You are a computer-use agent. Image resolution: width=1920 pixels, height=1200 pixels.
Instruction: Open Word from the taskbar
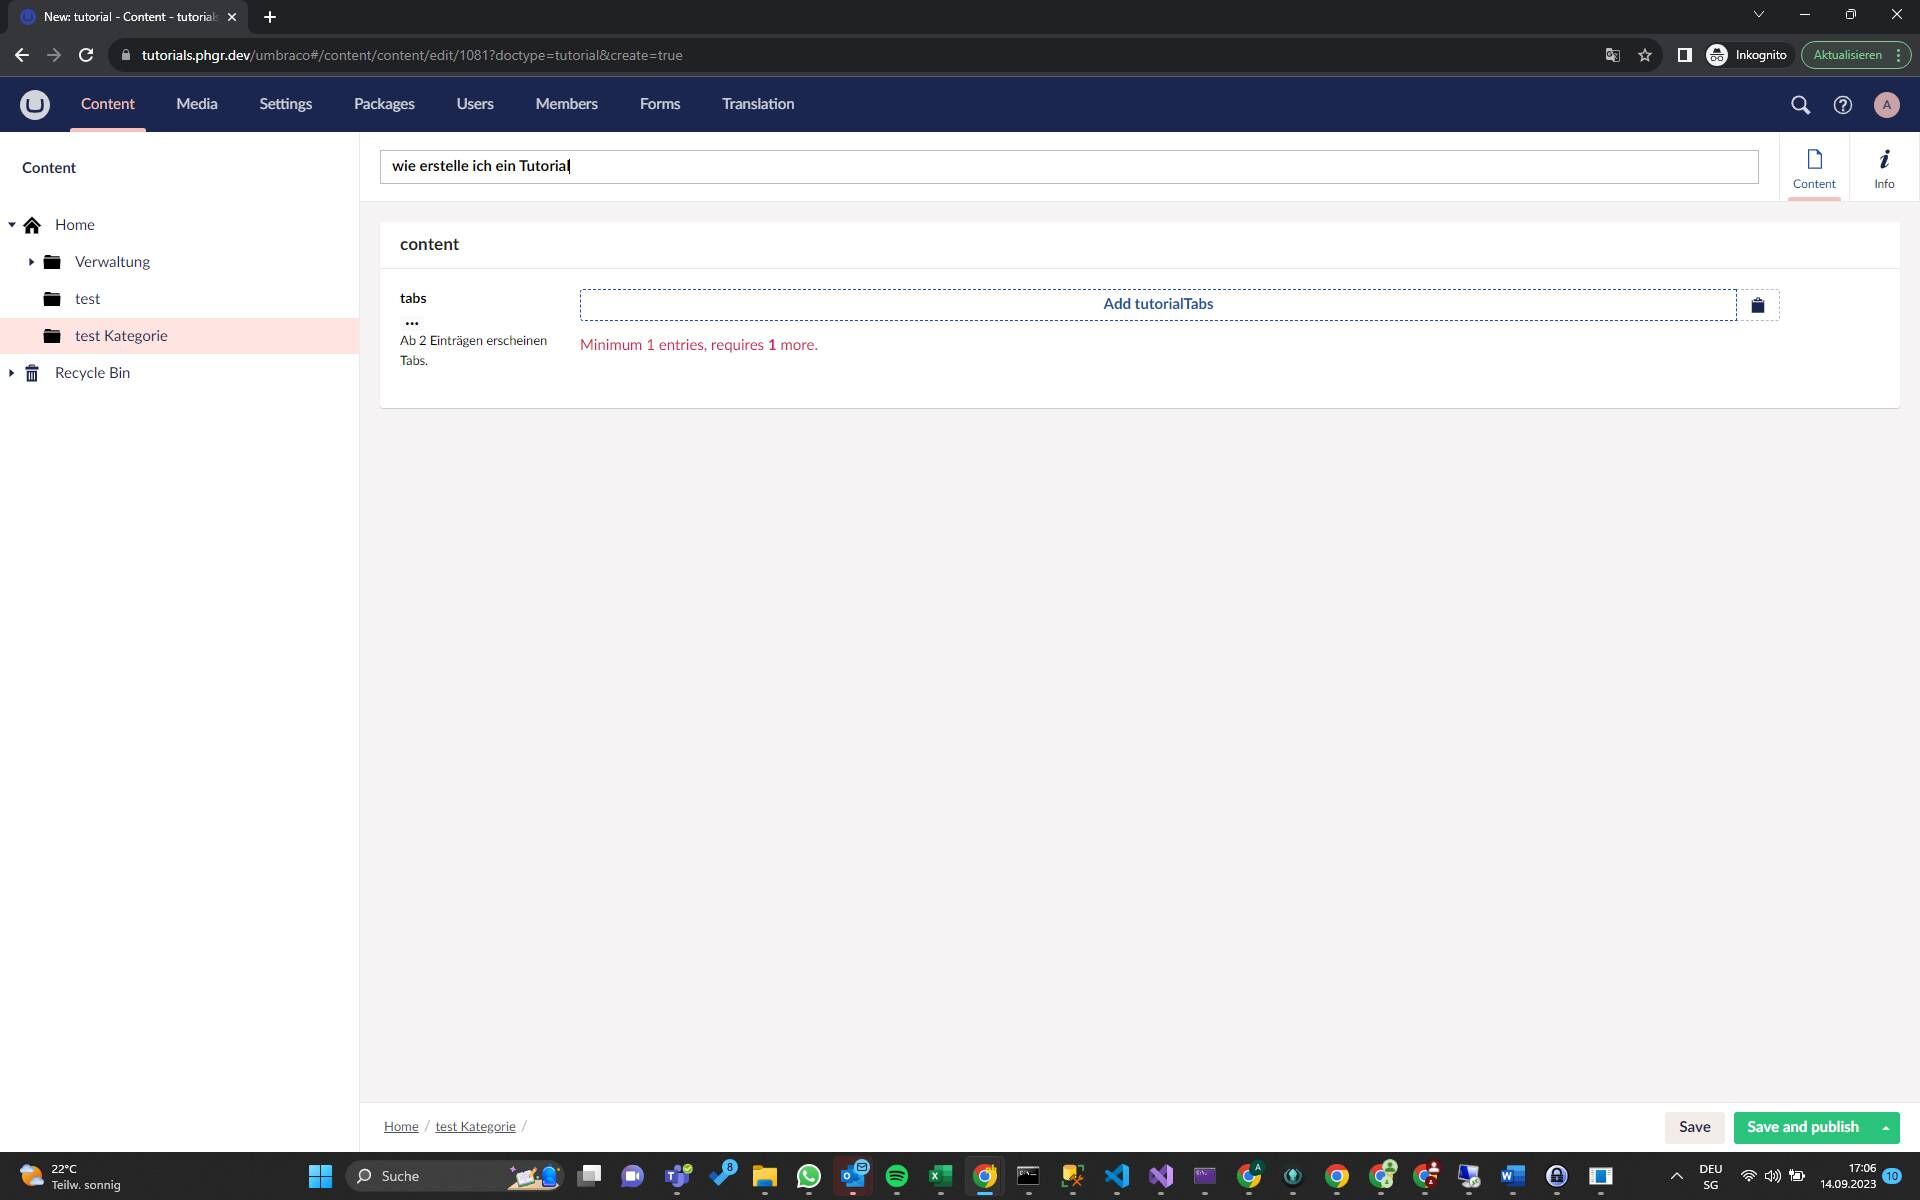[x=1513, y=1176]
